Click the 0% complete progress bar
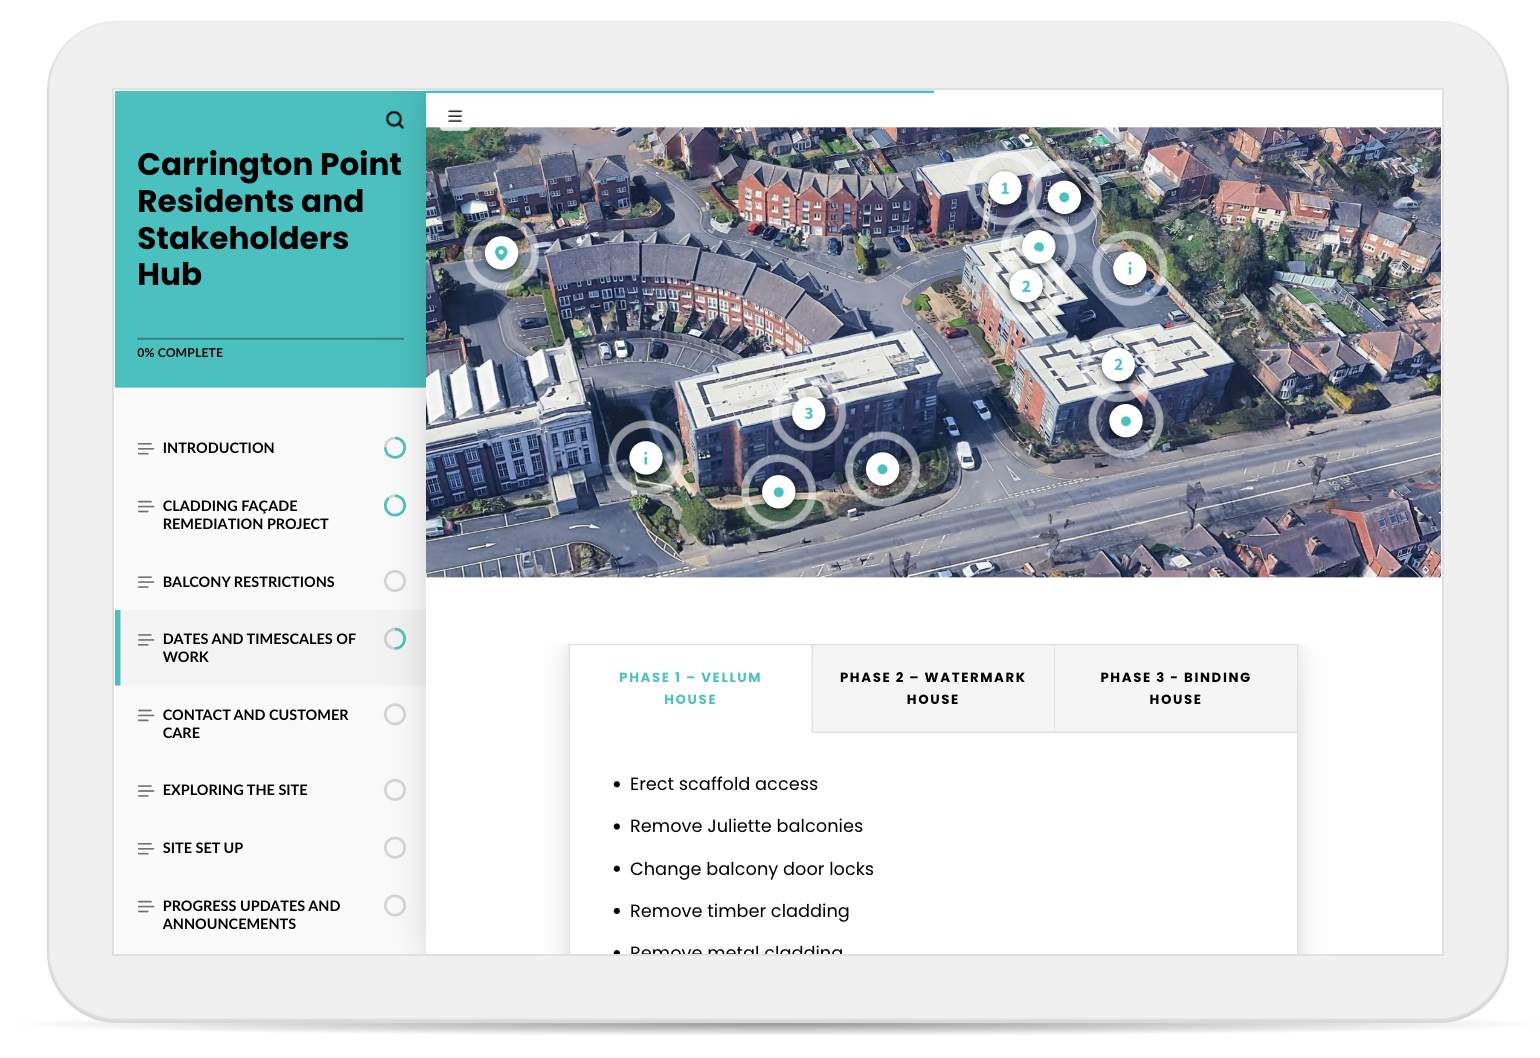This screenshot has height=1058, width=1540. click(x=270, y=339)
